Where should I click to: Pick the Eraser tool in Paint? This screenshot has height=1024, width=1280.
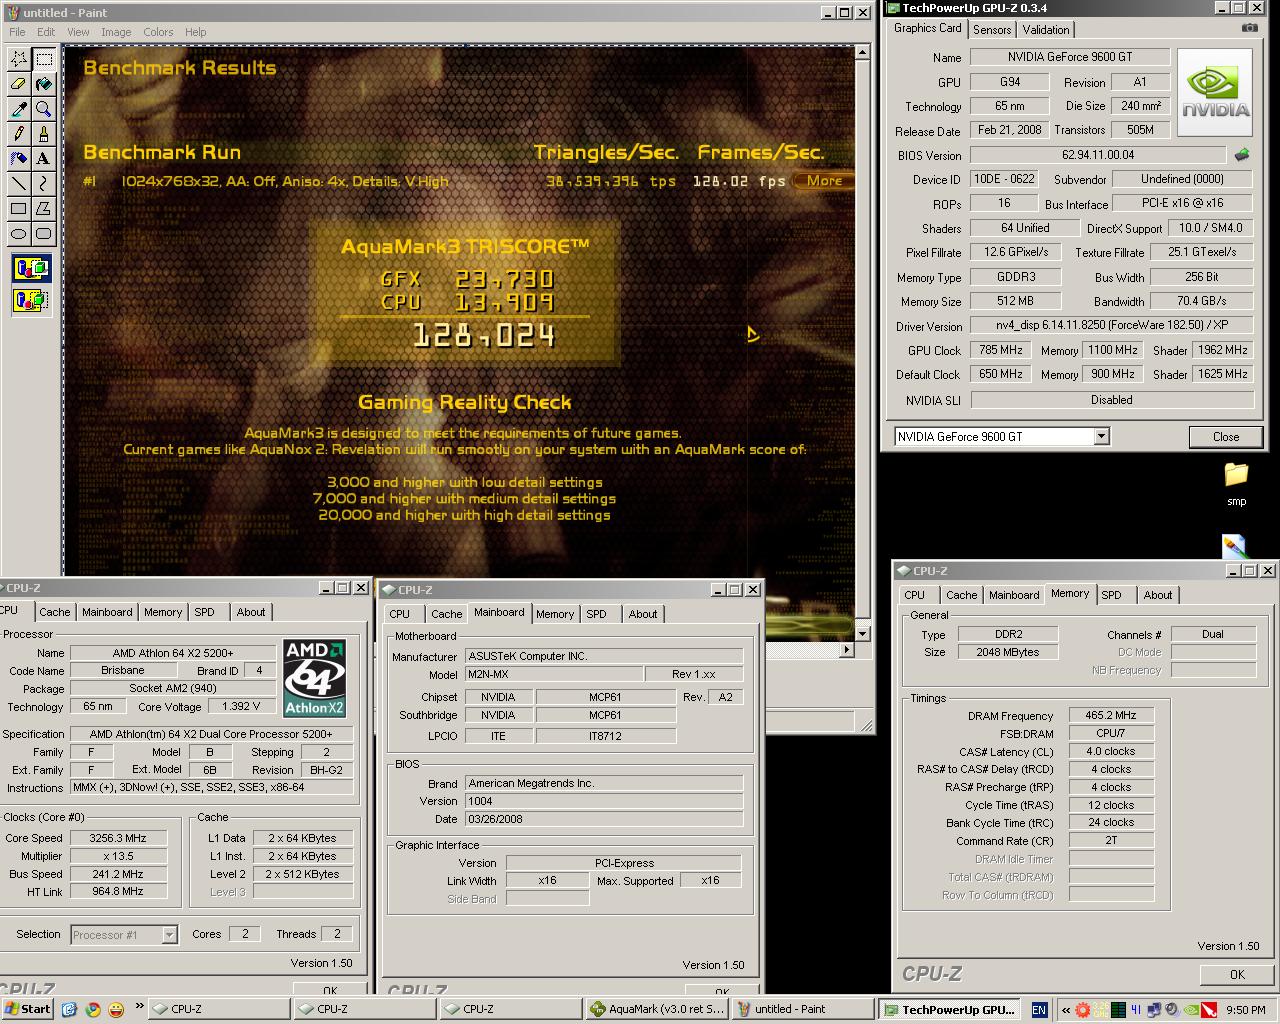pos(18,84)
